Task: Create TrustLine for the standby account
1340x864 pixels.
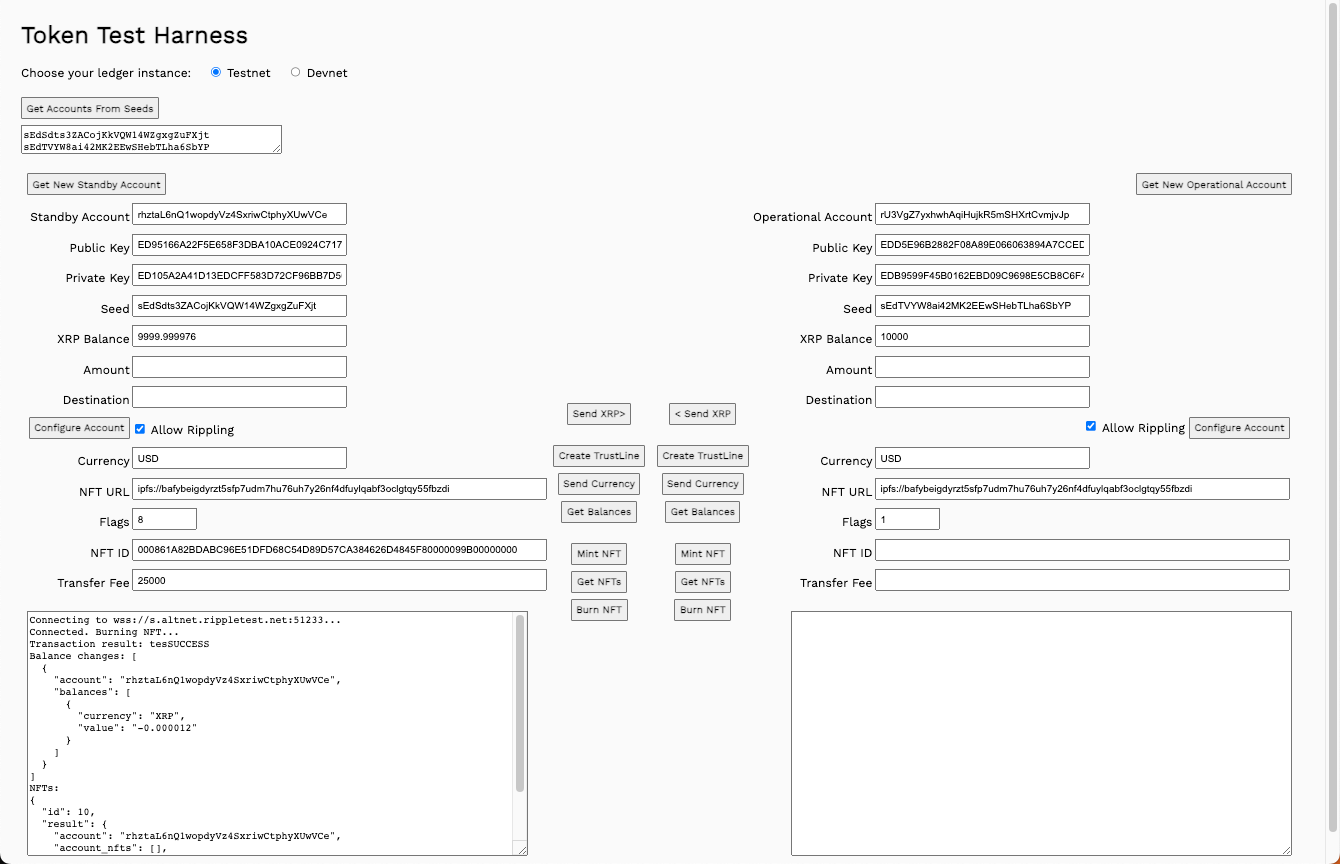Action: (x=598, y=456)
